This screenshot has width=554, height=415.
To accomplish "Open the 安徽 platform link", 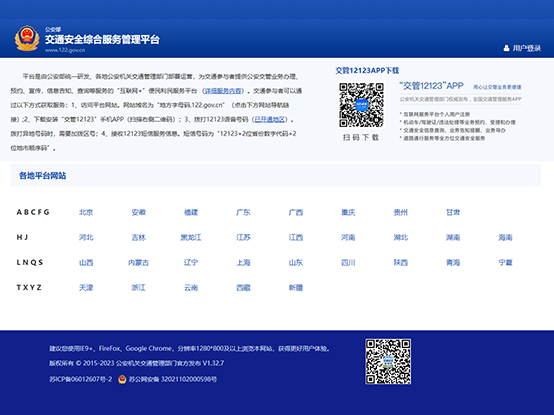I will point(138,212).
